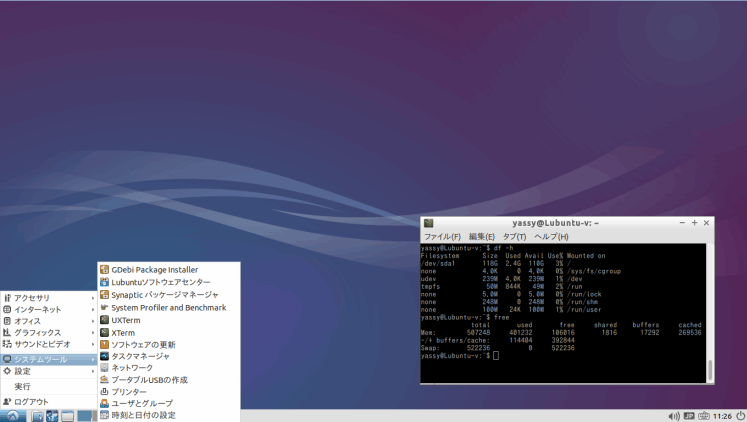Start System Profiler and Benchmark
Screen dimensions: 747x422
tap(169, 308)
